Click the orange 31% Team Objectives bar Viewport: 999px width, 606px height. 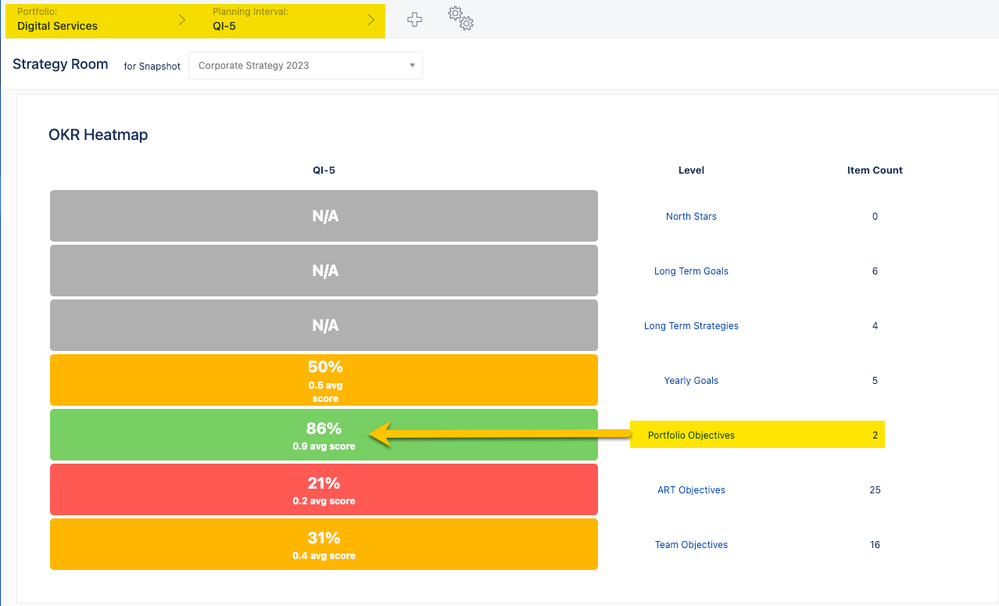[x=324, y=544]
